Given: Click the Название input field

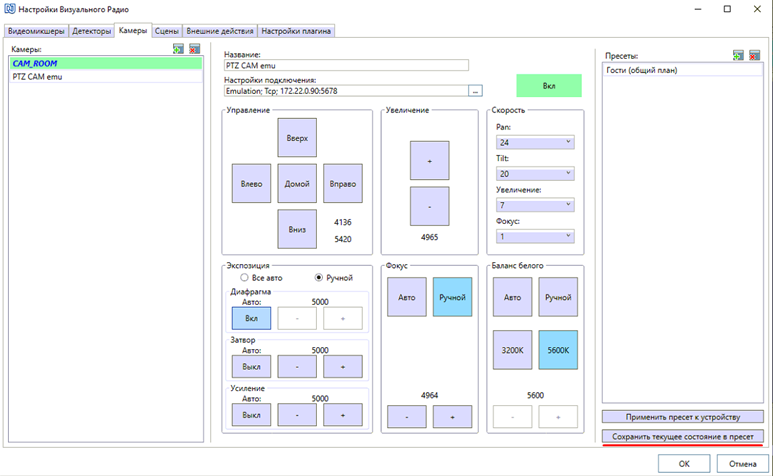Looking at the screenshot, I should [346, 66].
